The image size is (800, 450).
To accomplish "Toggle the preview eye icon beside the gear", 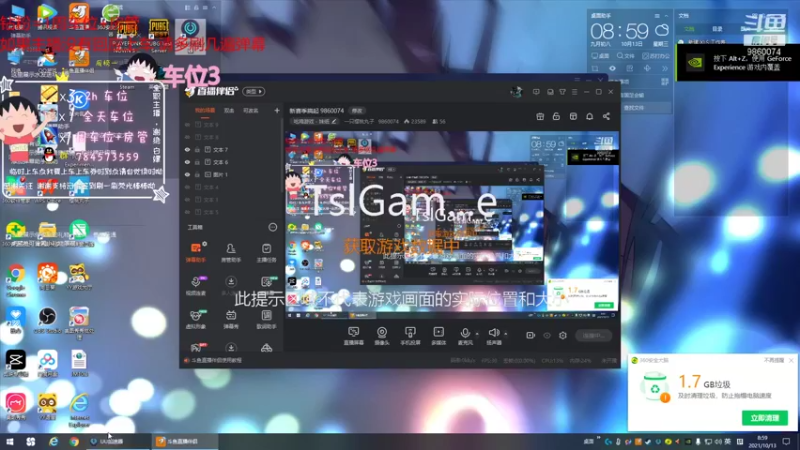I will (x=547, y=335).
